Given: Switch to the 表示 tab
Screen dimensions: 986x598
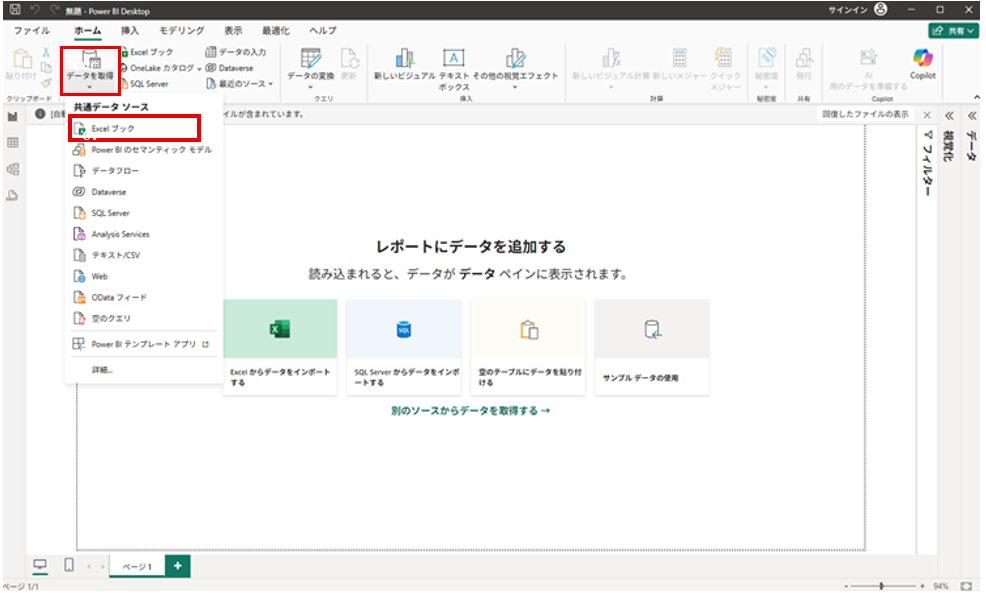Looking at the screenshot, I should (x=233, y=30).
